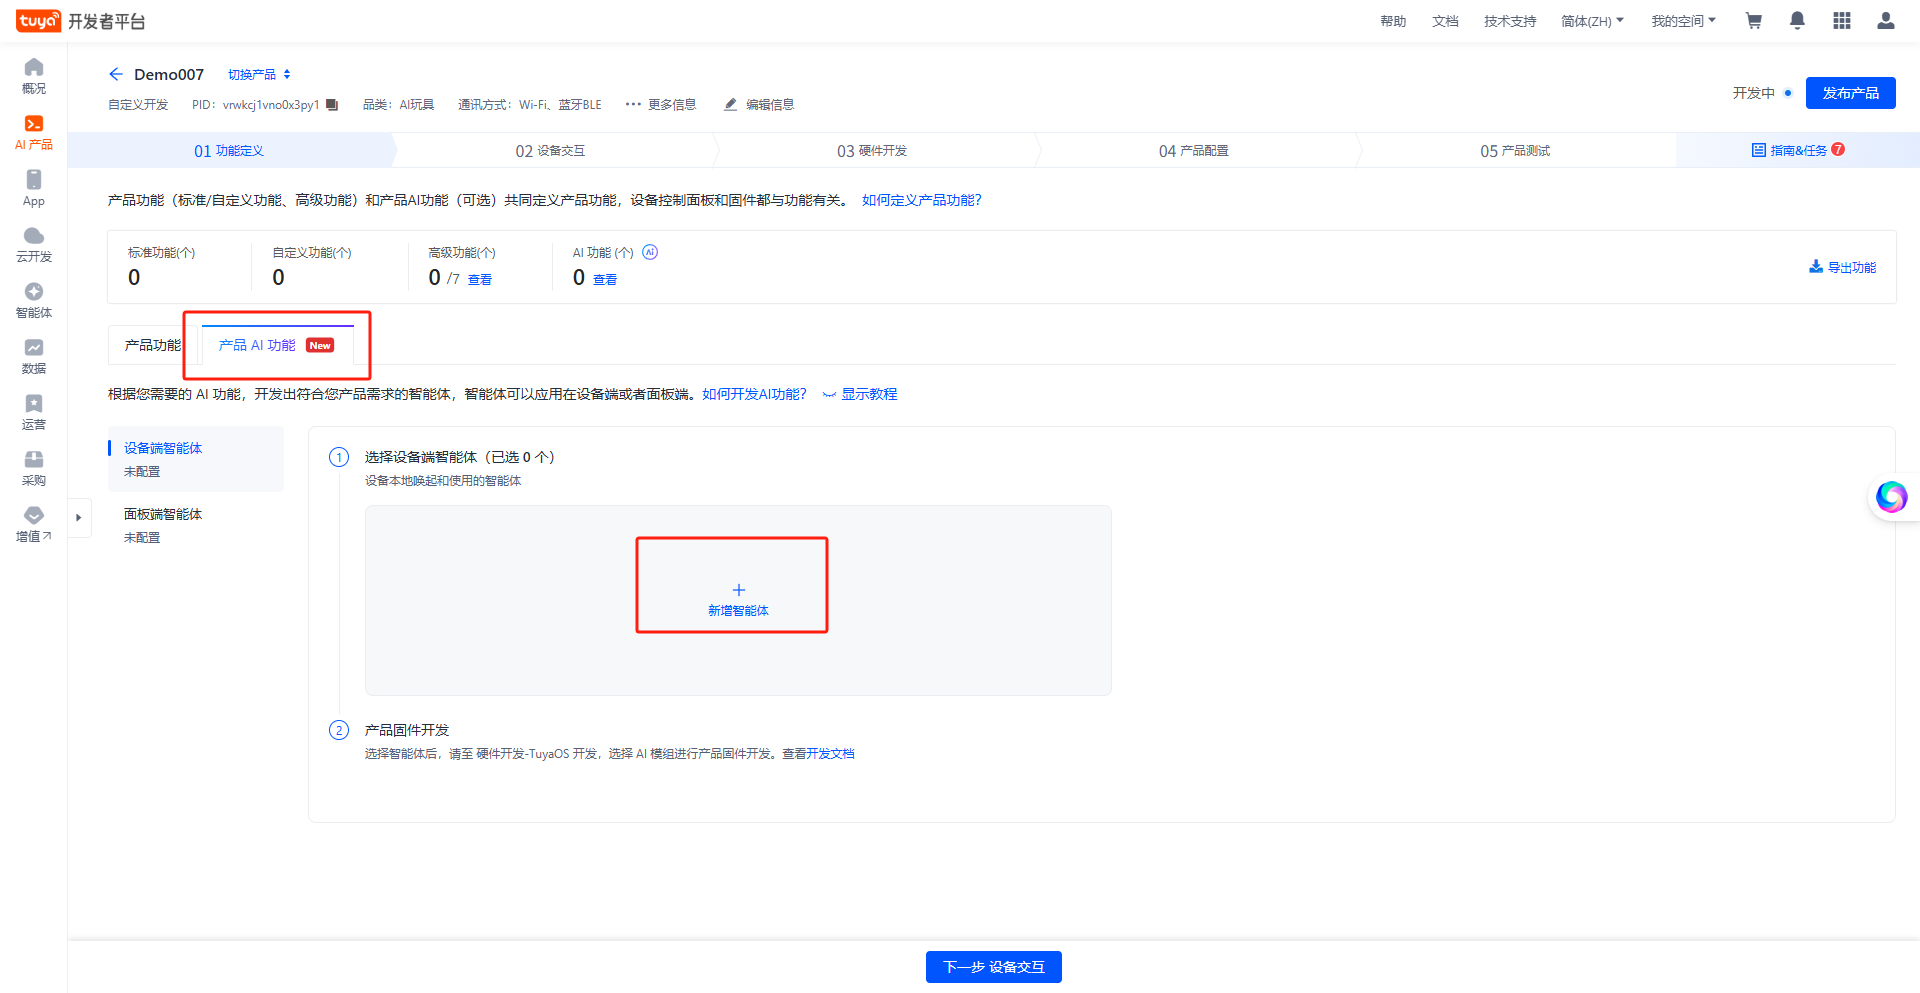Expand the sidebar with the arrow handle
This screenshot has height=993, width=1920.
point(79,518)
